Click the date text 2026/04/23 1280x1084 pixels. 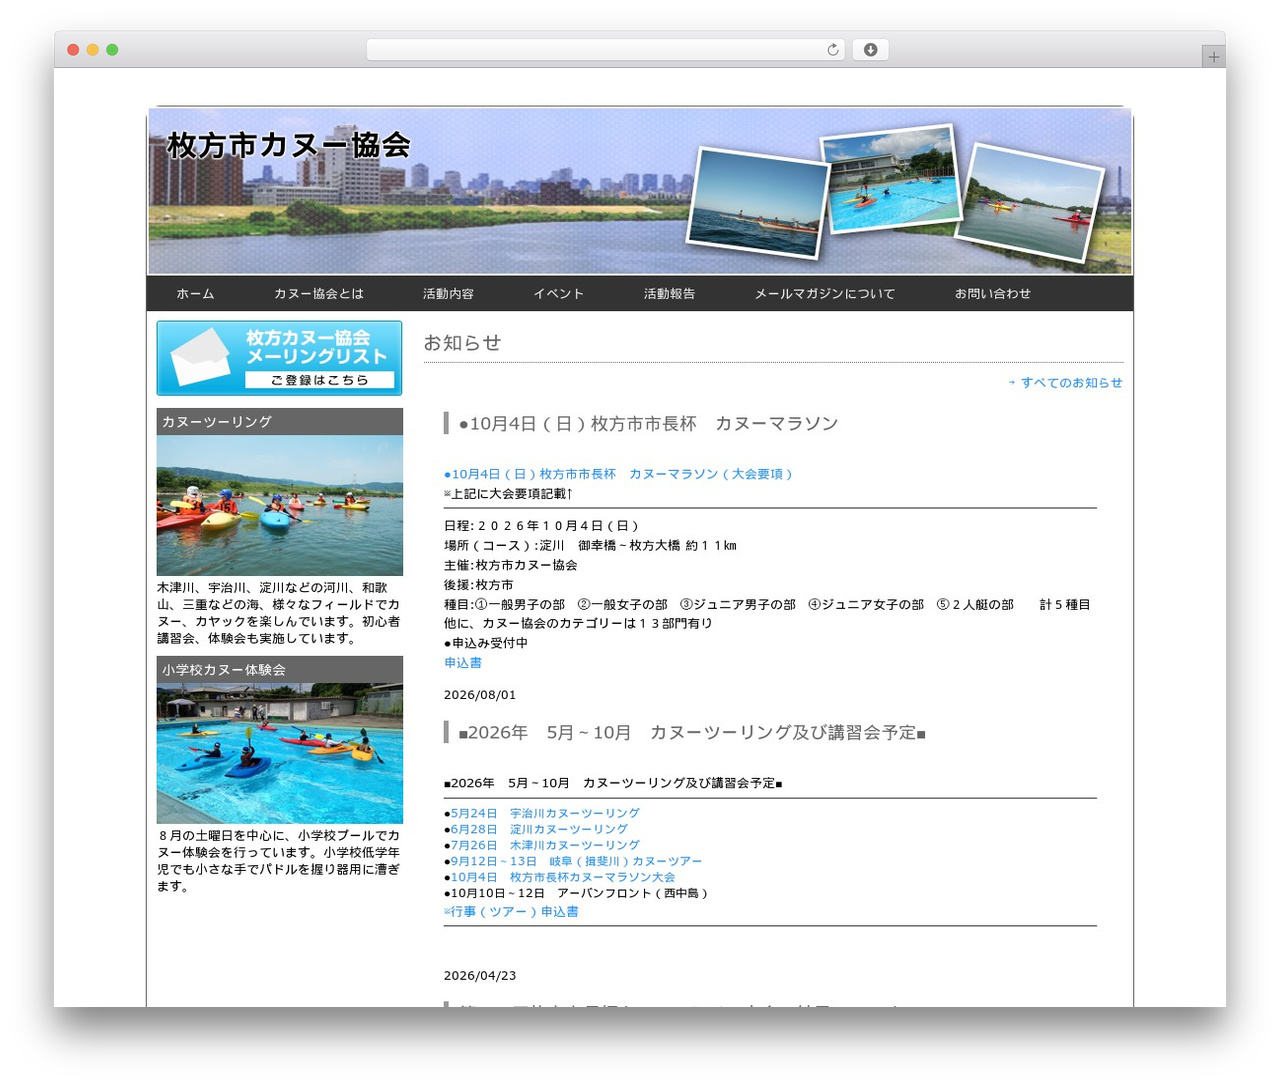point(480,976)
